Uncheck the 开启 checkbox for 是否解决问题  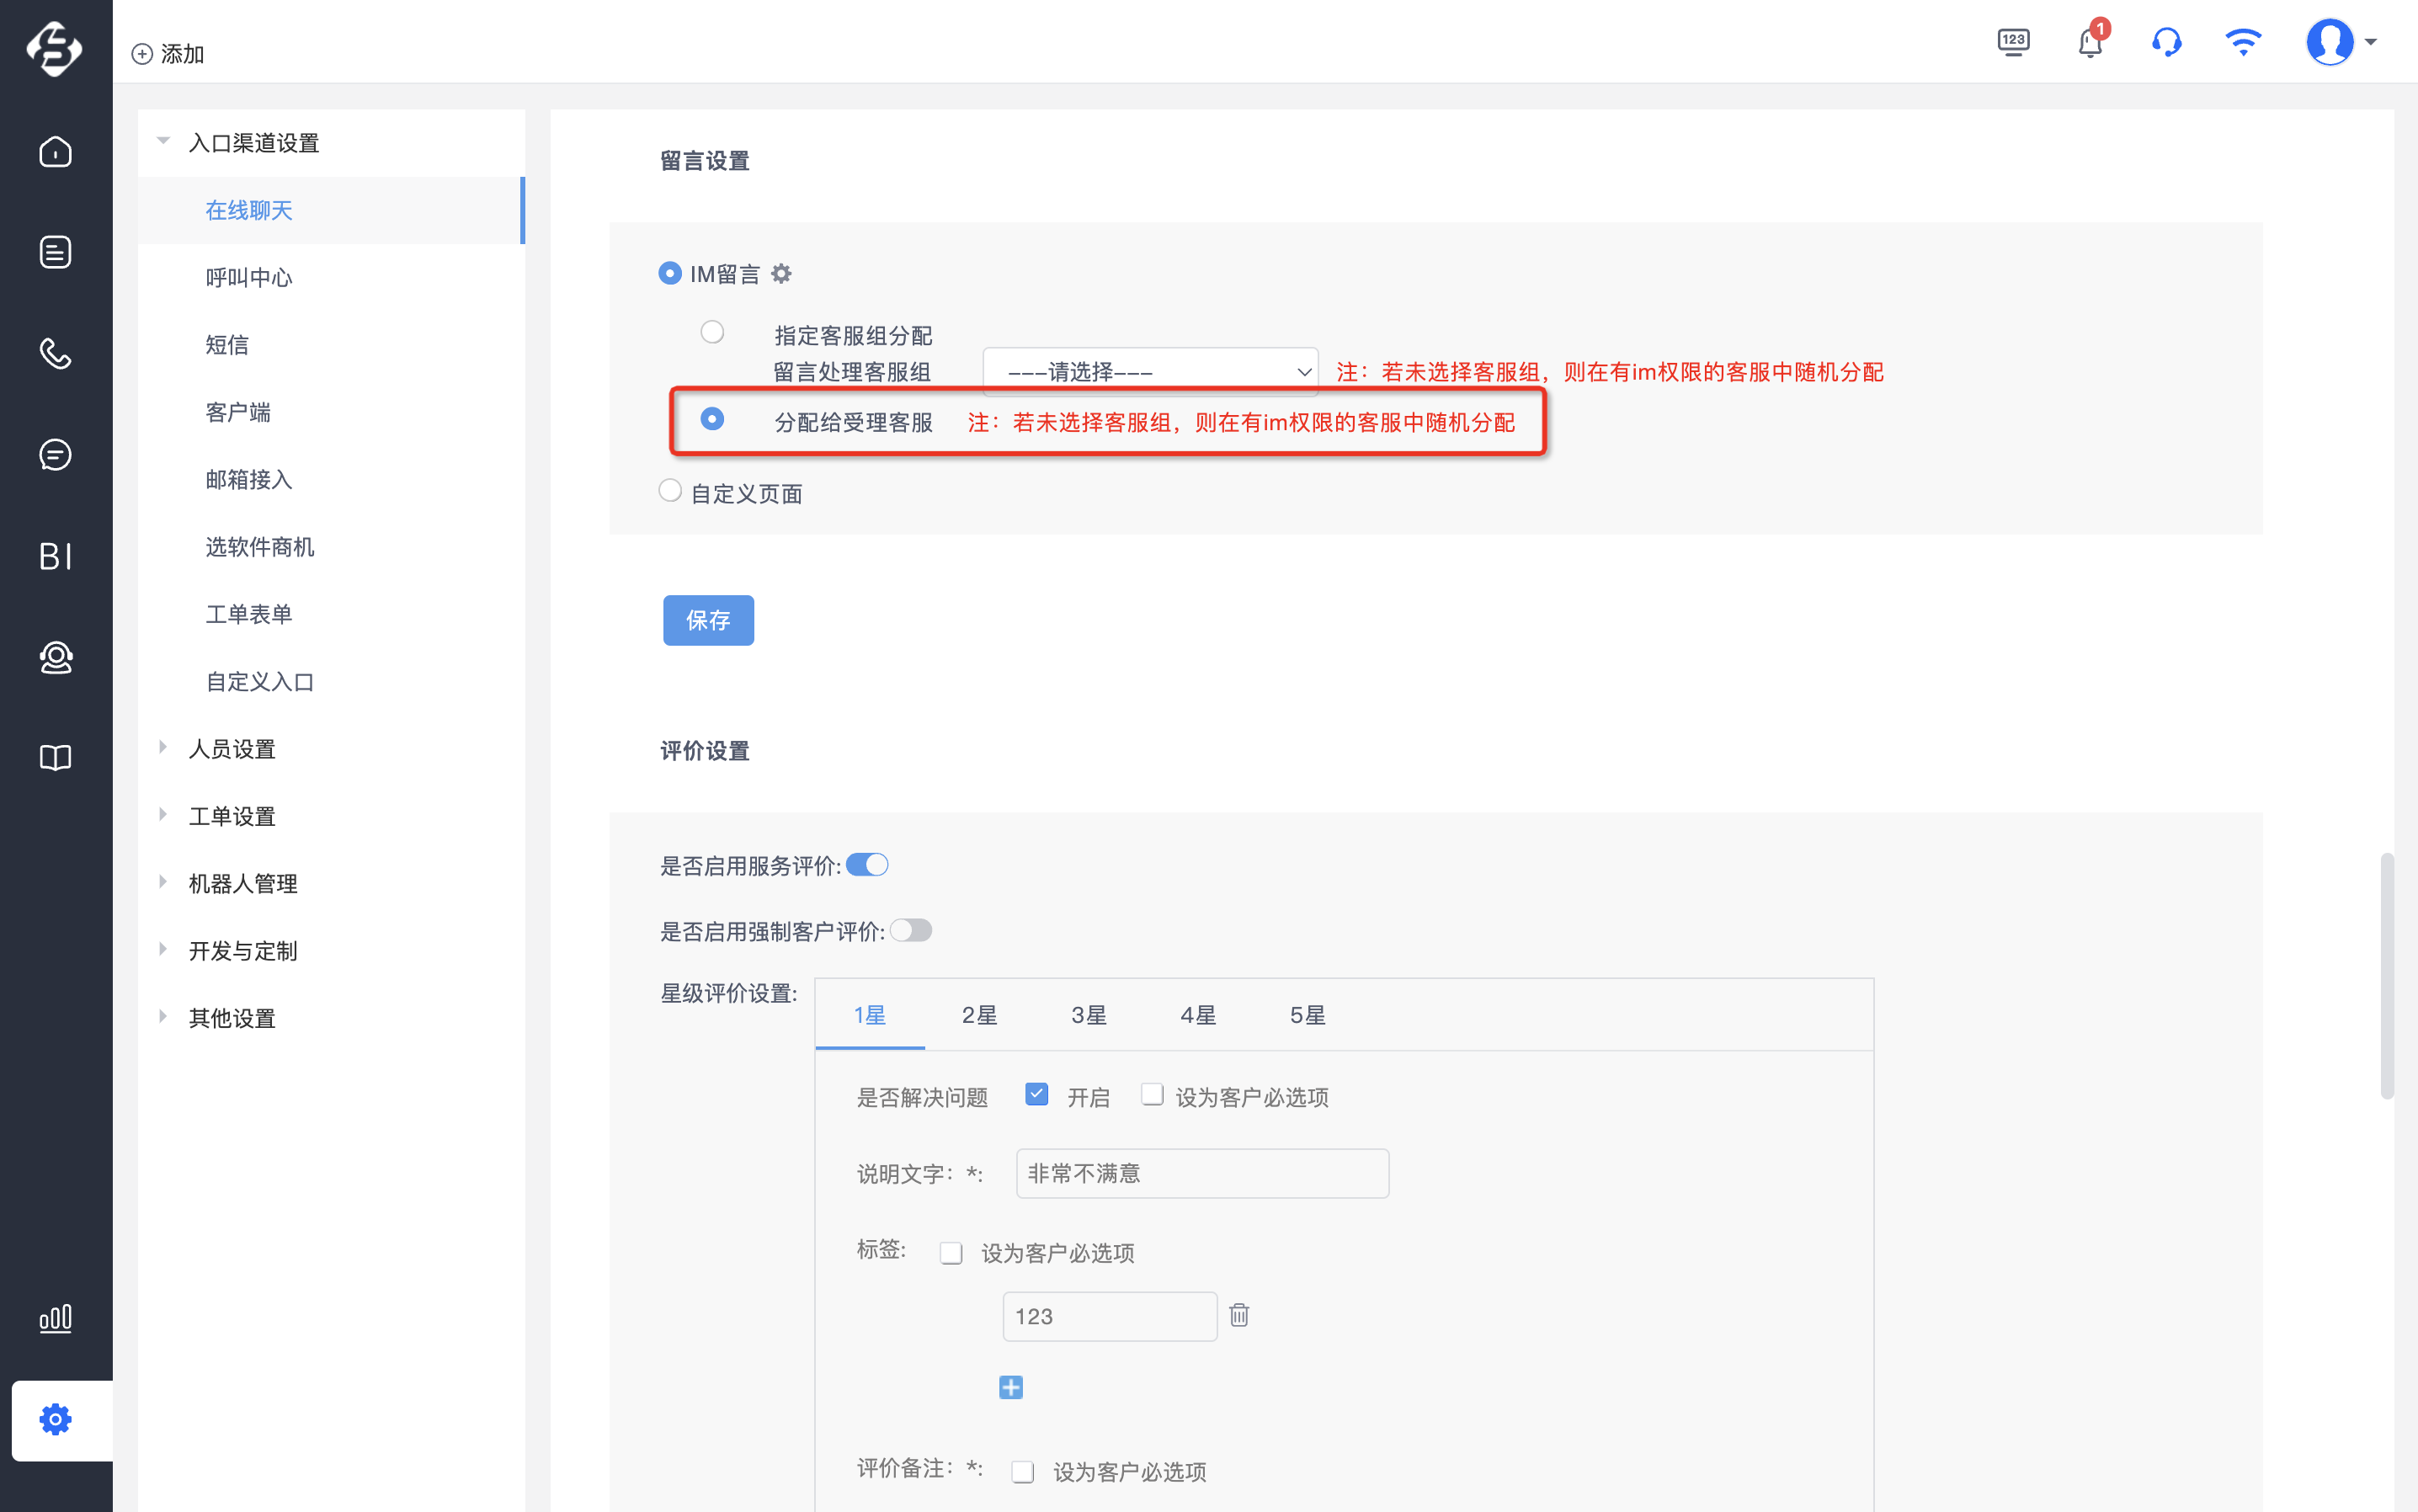pos(1037,1094)
